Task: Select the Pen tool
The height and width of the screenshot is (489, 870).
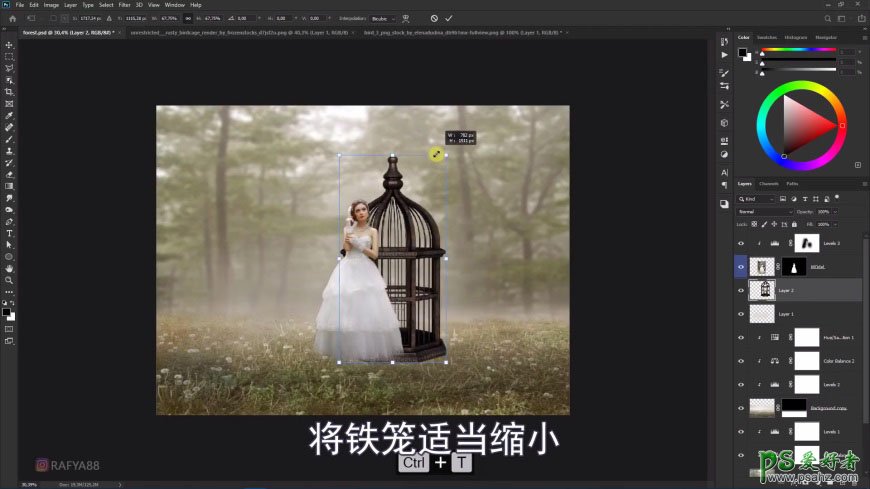Action: point(9,221)
